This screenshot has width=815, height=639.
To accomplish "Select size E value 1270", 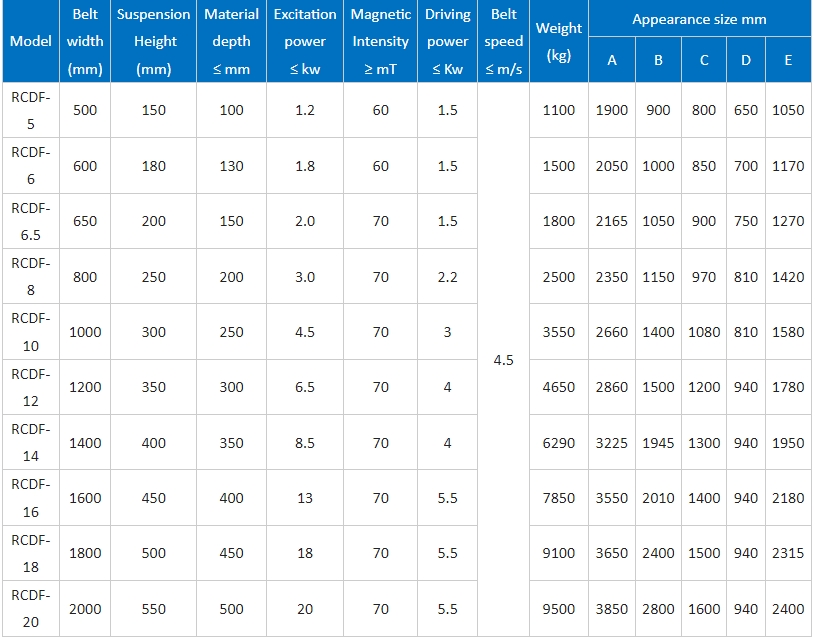I will (x=788, y=221).
